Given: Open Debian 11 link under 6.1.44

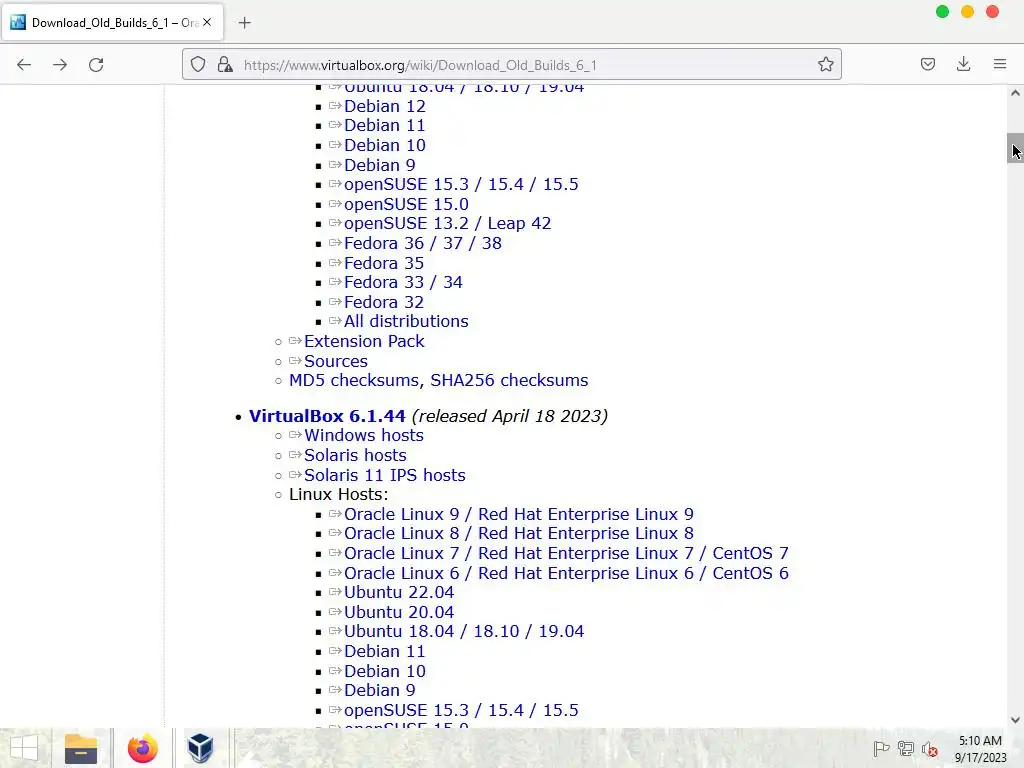Looking at the screenshot, I should coord(385,651).
